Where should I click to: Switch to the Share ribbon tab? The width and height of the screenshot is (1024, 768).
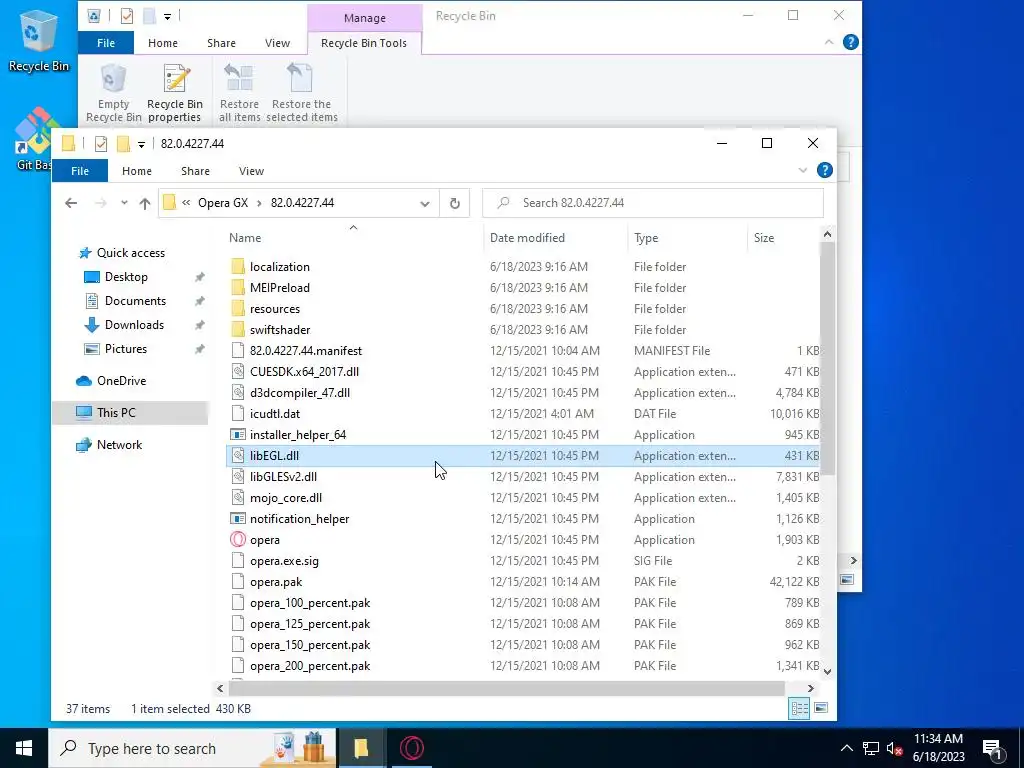click(195, 170)
